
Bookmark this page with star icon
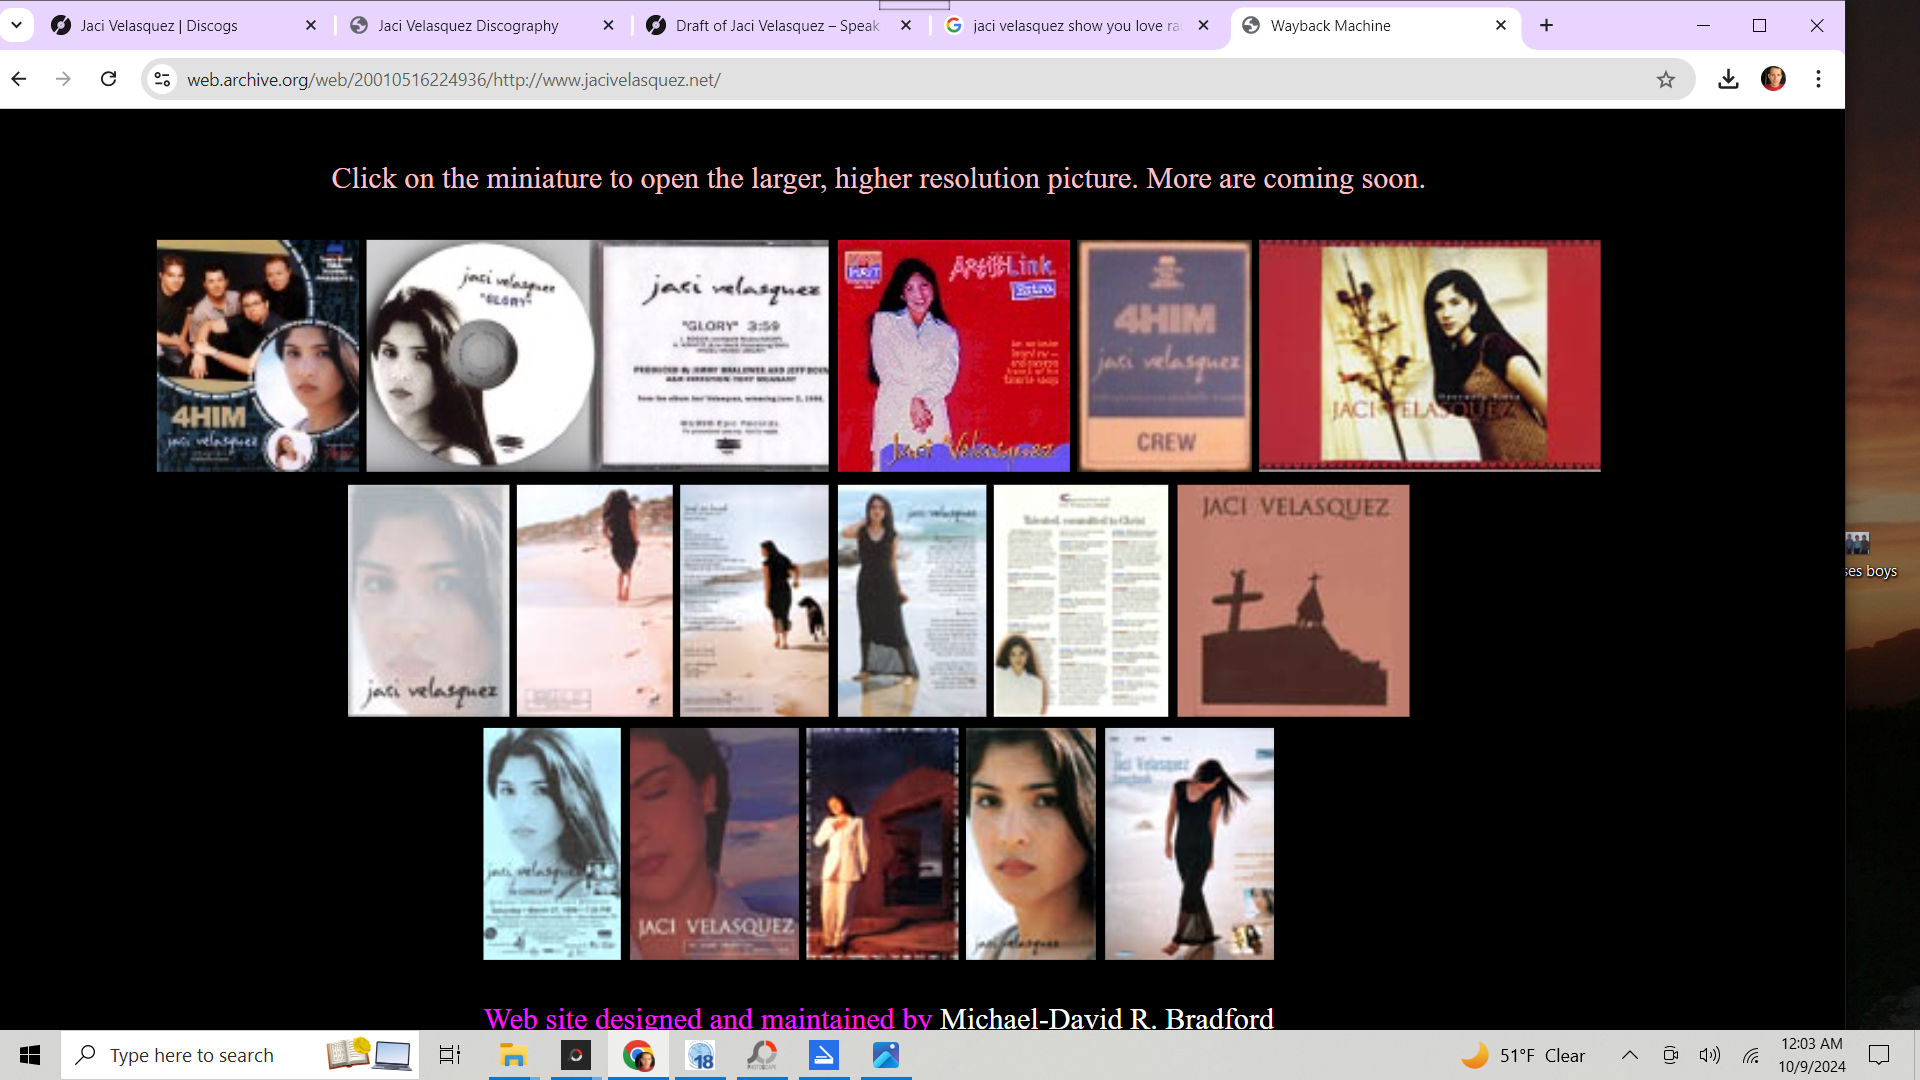tap(1665, 79)
